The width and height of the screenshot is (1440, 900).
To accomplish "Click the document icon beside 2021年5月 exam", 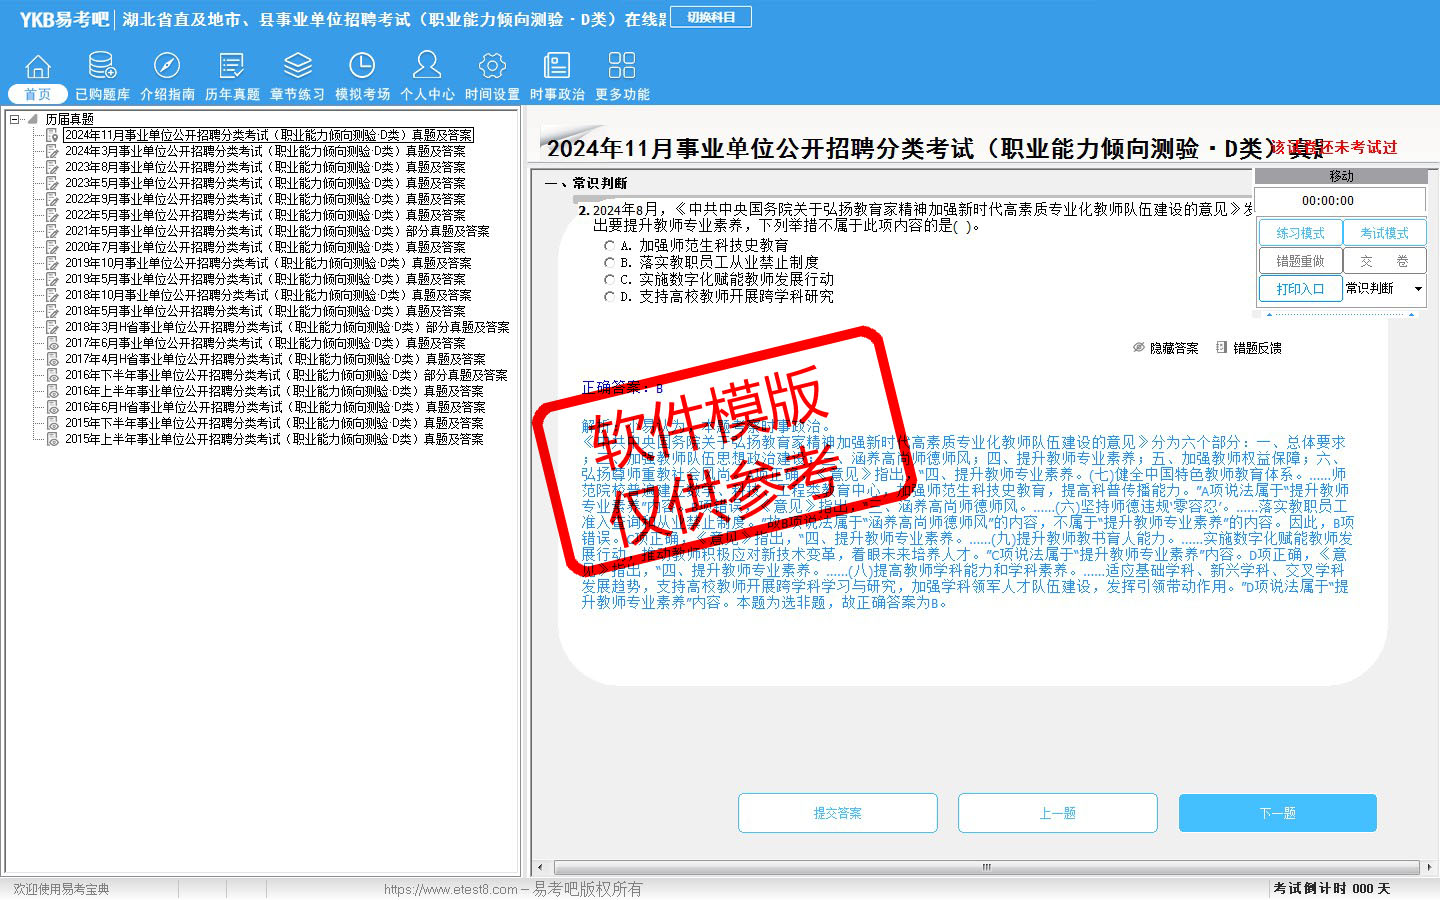I will click(x=53, y=231).
